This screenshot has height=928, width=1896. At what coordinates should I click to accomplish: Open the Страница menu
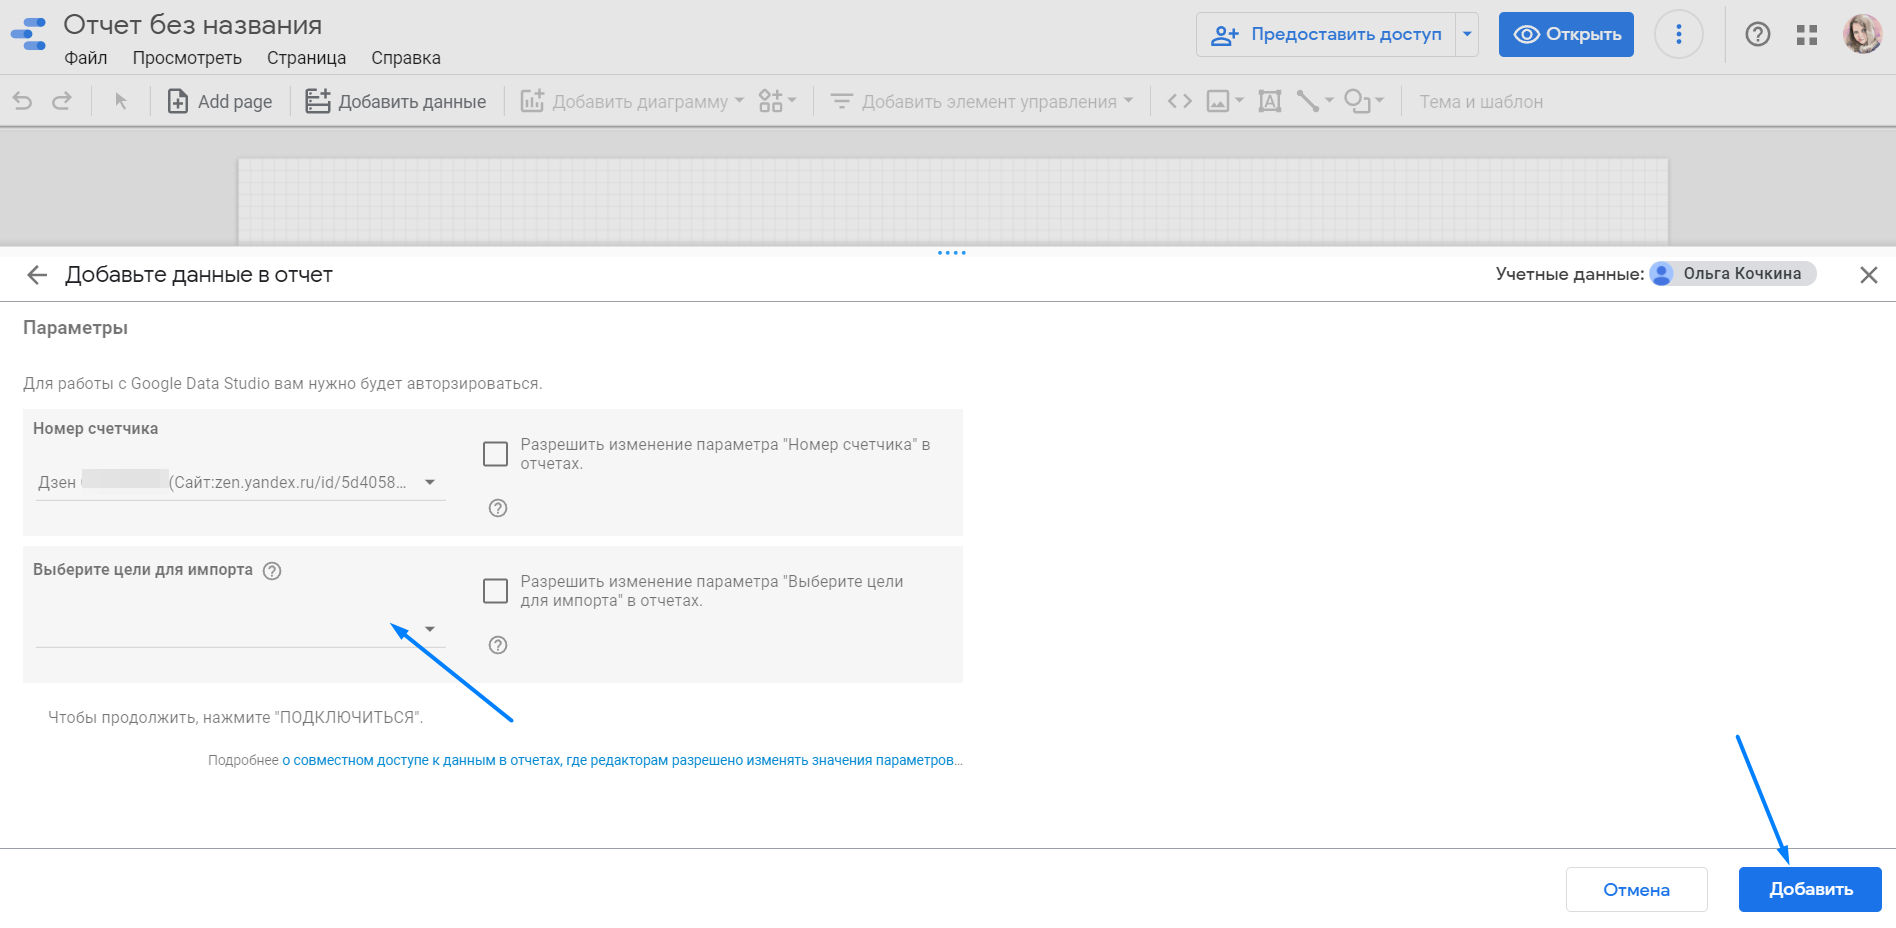pos(306,58)
